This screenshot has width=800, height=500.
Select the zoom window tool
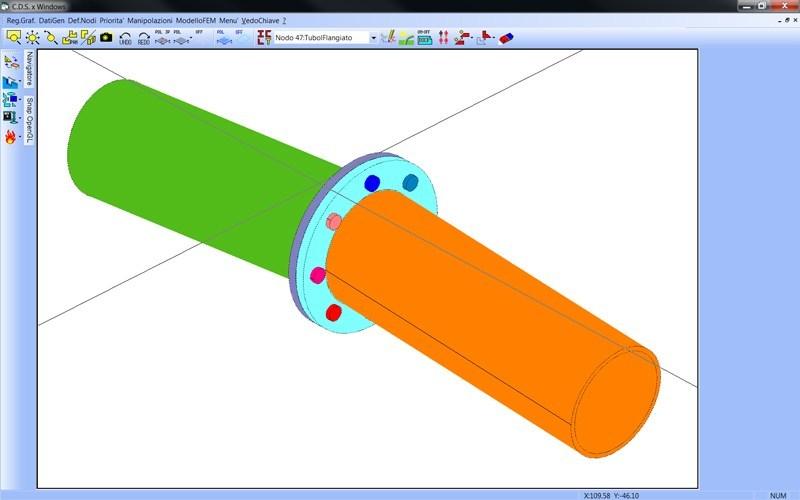pyautogui.click(x=14, y=37)
